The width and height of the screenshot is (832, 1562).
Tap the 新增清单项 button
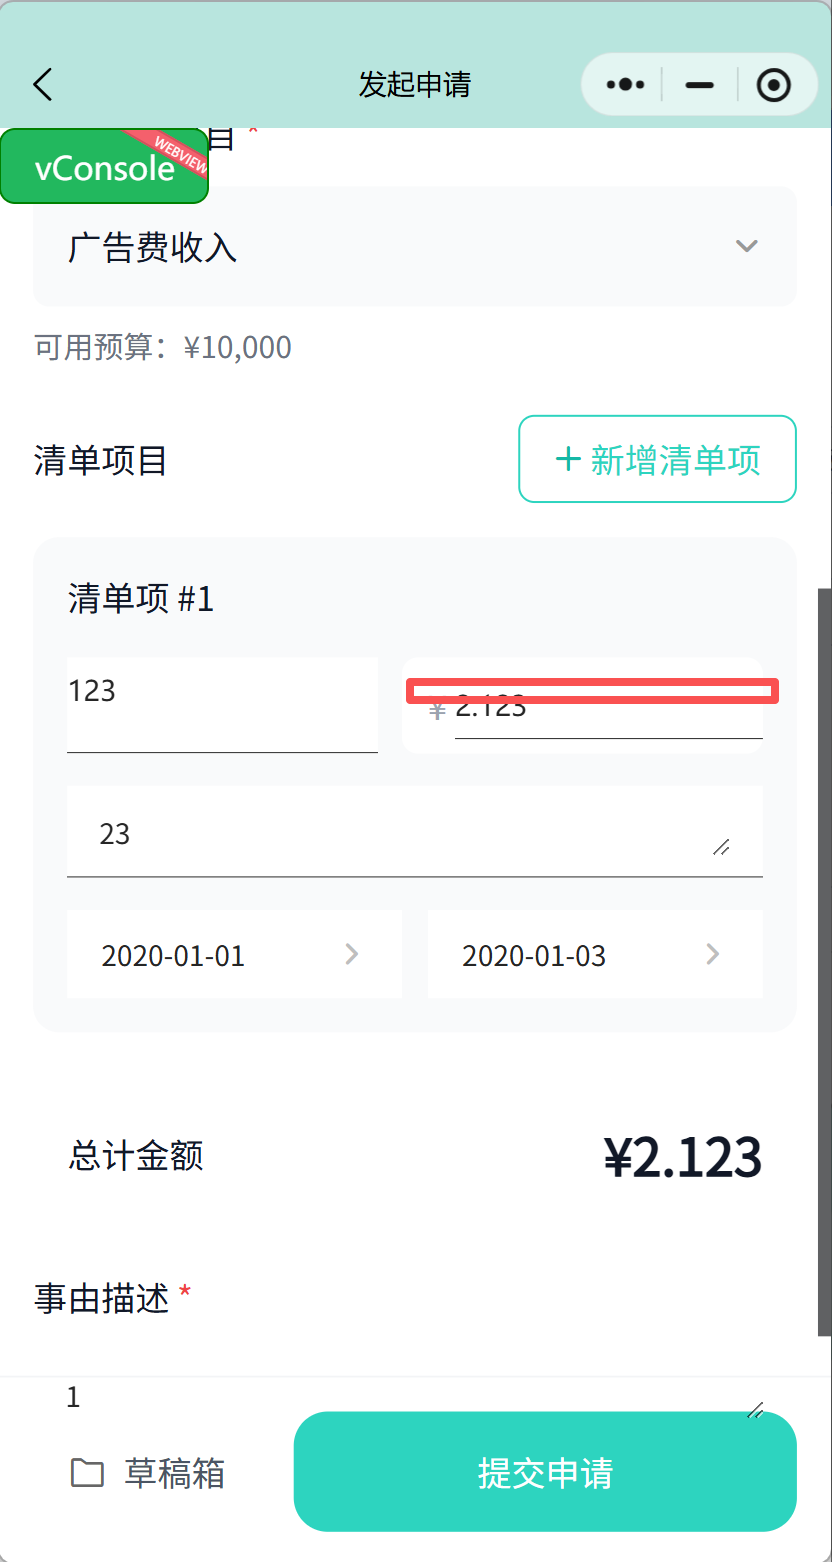tap(657, 459)
